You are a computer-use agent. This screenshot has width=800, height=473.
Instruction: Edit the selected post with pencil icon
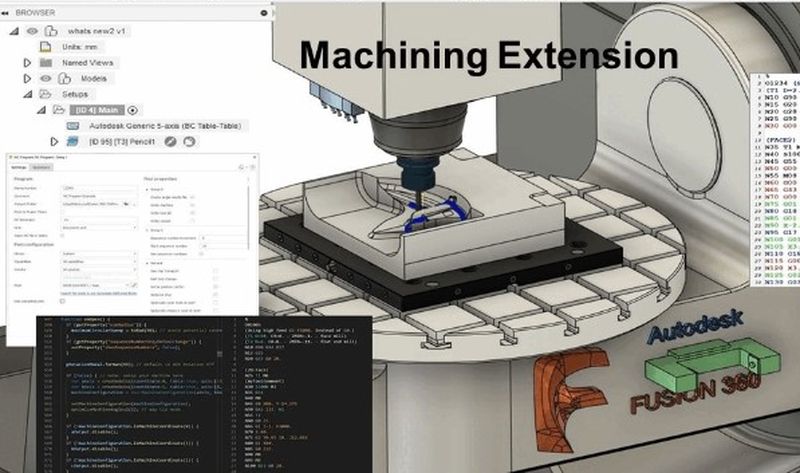tap(134, 285)
